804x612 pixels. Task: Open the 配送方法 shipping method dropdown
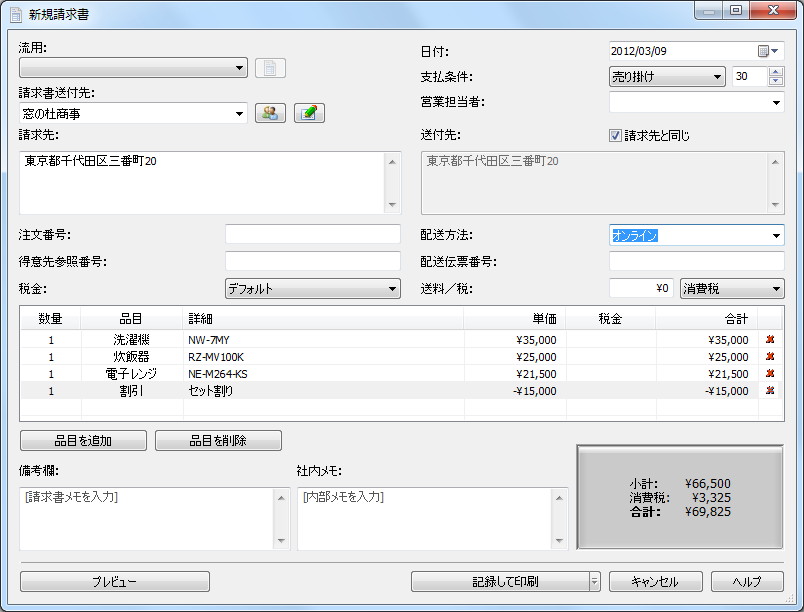(x=775, y=235)
